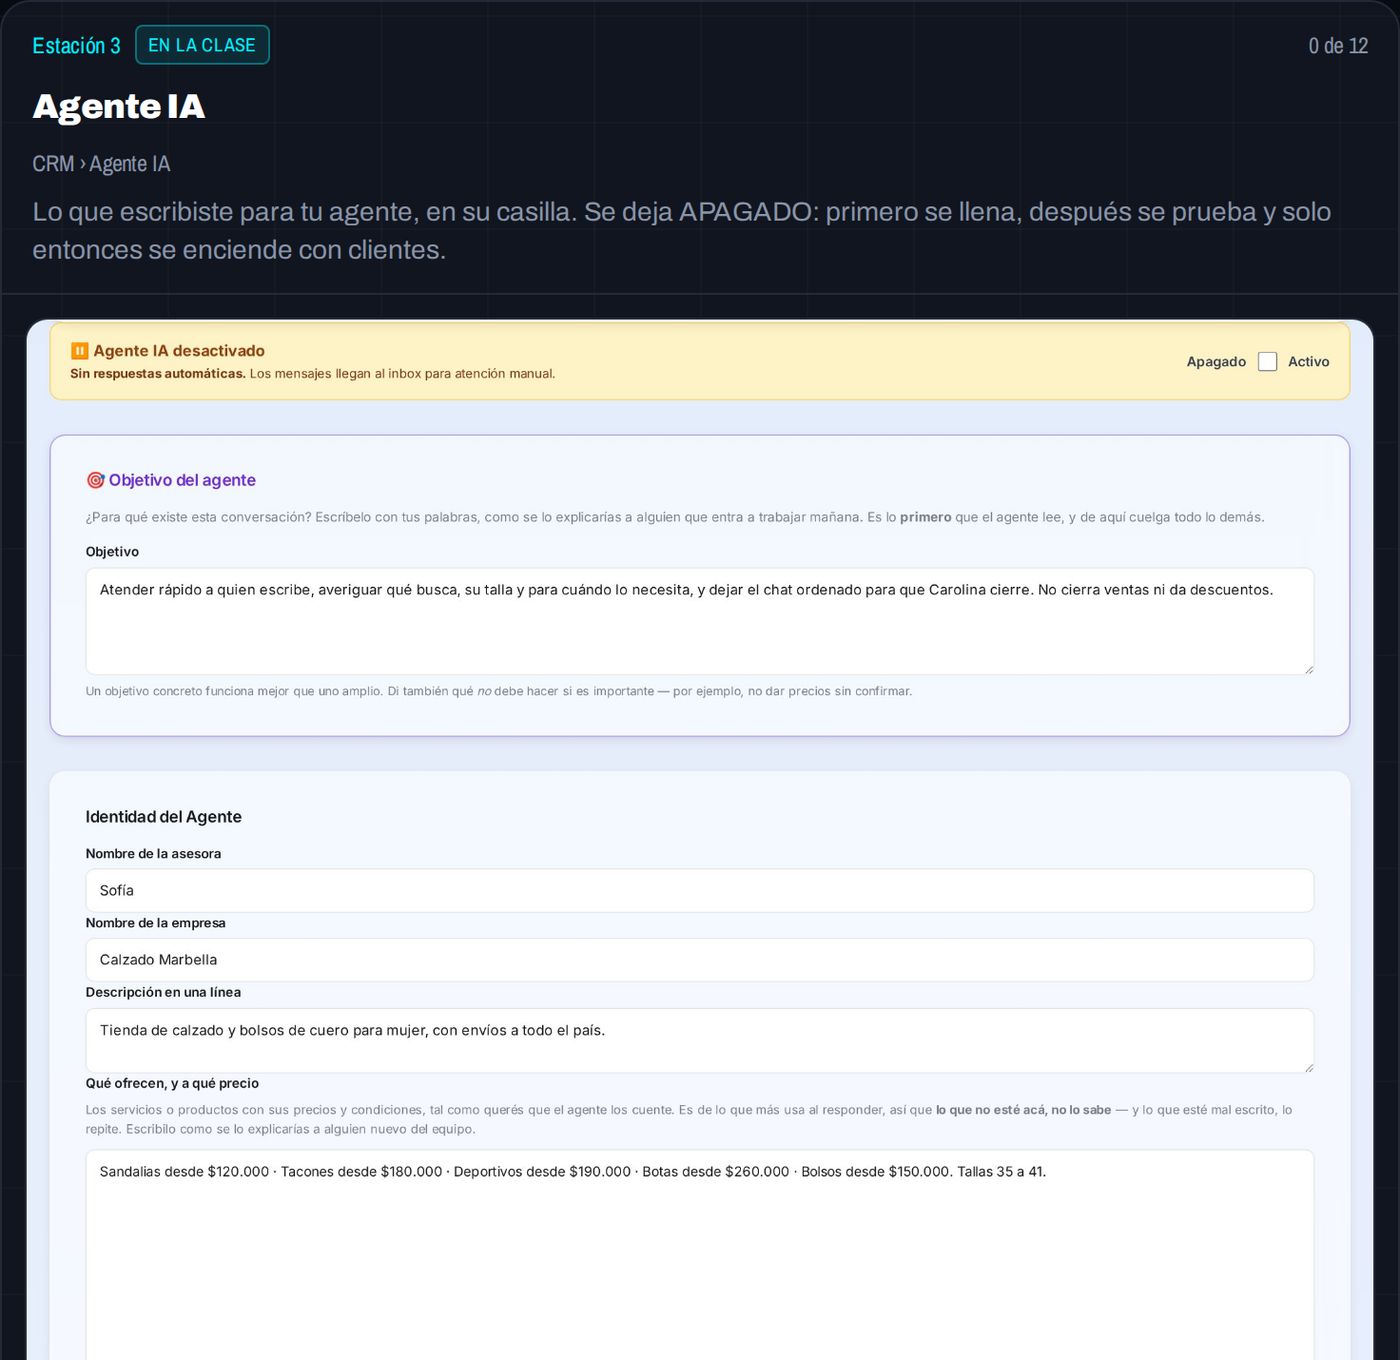The height and width of the screenshot is (1360, 1400).
Task: Click the 0 de 12 progress counter
Action: click(x=1338, y=46)
